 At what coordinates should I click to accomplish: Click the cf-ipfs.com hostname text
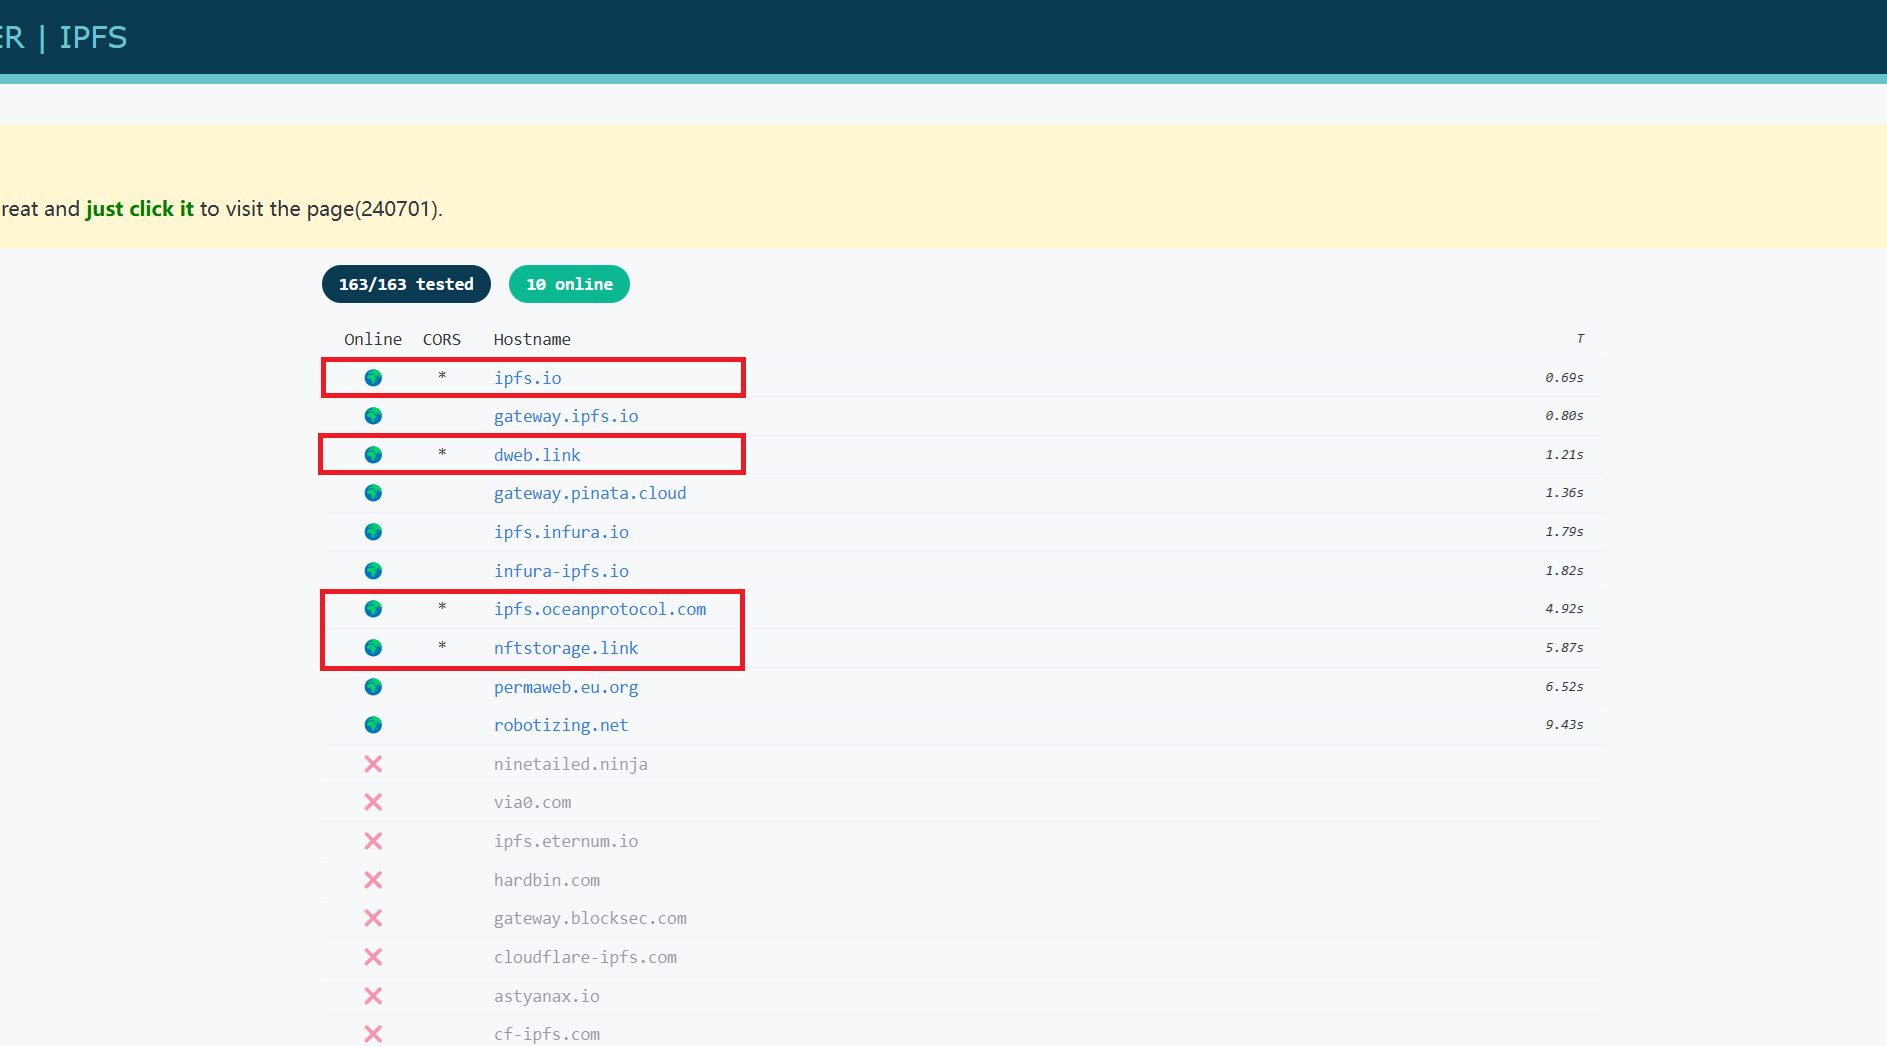547,1034
